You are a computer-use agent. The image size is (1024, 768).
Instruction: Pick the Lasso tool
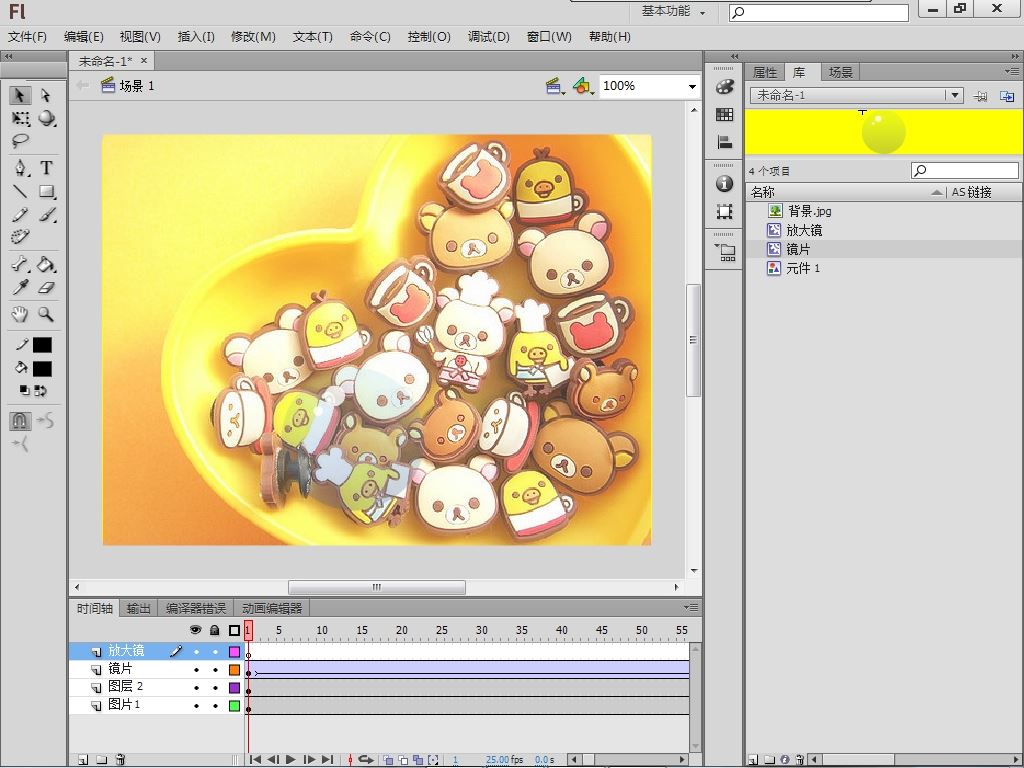(20, 140)
